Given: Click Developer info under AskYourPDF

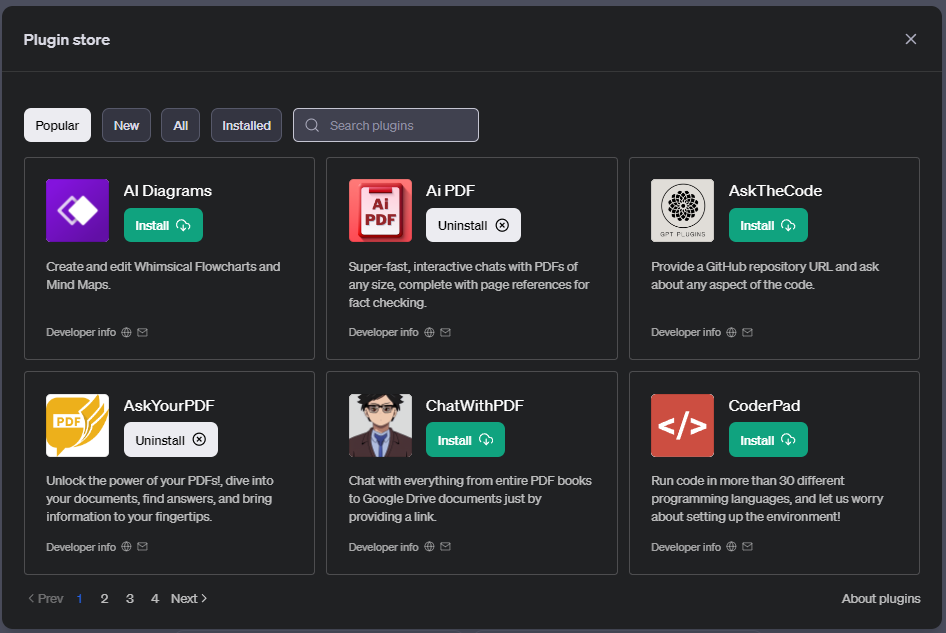Looking at the screenshot, I should coord(81,547).
